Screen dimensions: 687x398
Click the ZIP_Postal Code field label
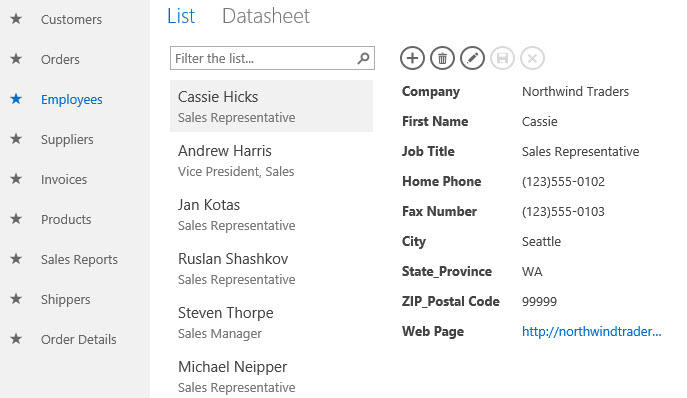(450, 302)
